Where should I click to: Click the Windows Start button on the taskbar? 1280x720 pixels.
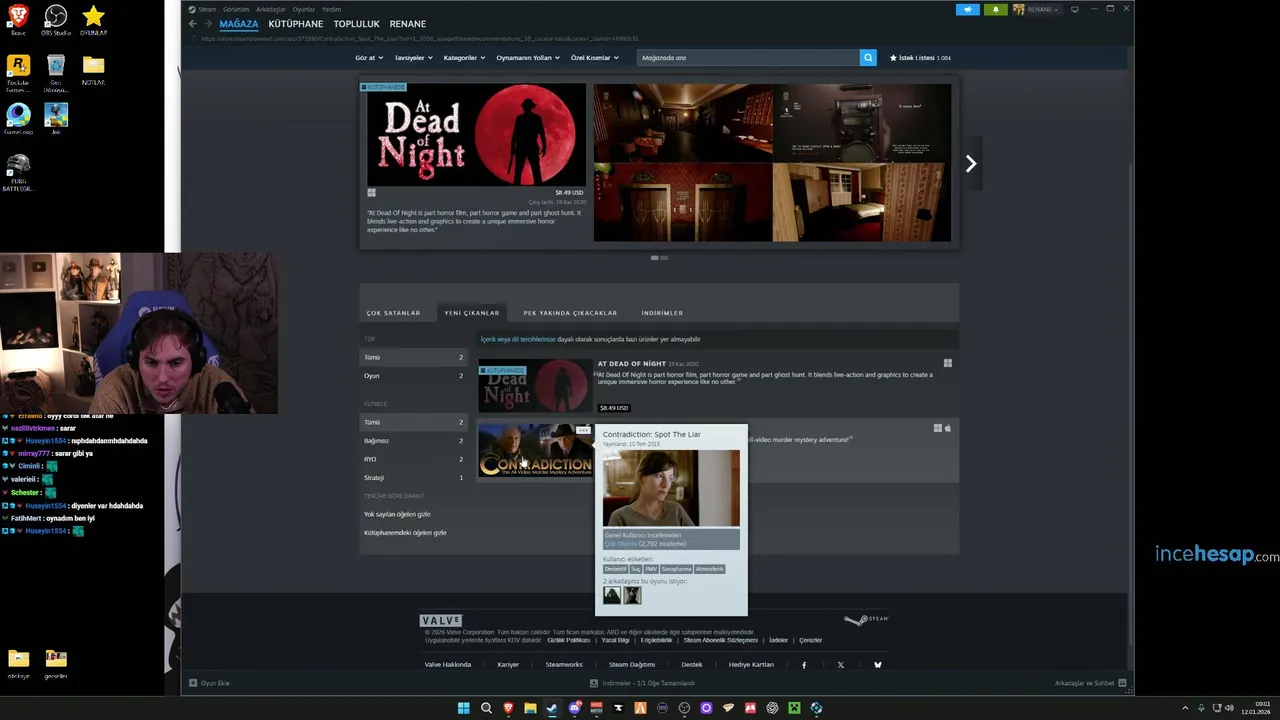[464, 708]
